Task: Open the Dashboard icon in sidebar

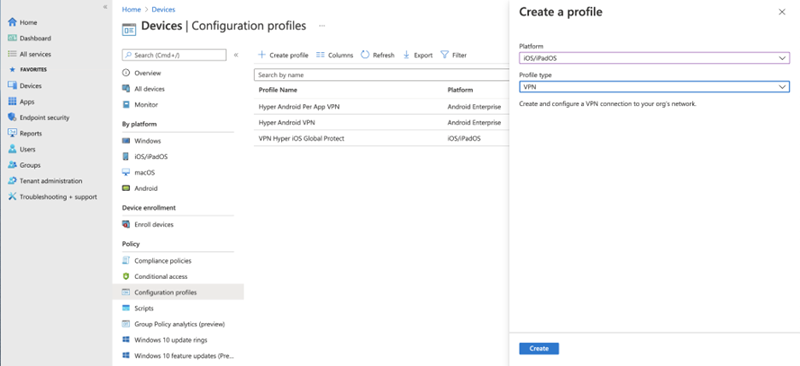Action: (x=13, y=38)
